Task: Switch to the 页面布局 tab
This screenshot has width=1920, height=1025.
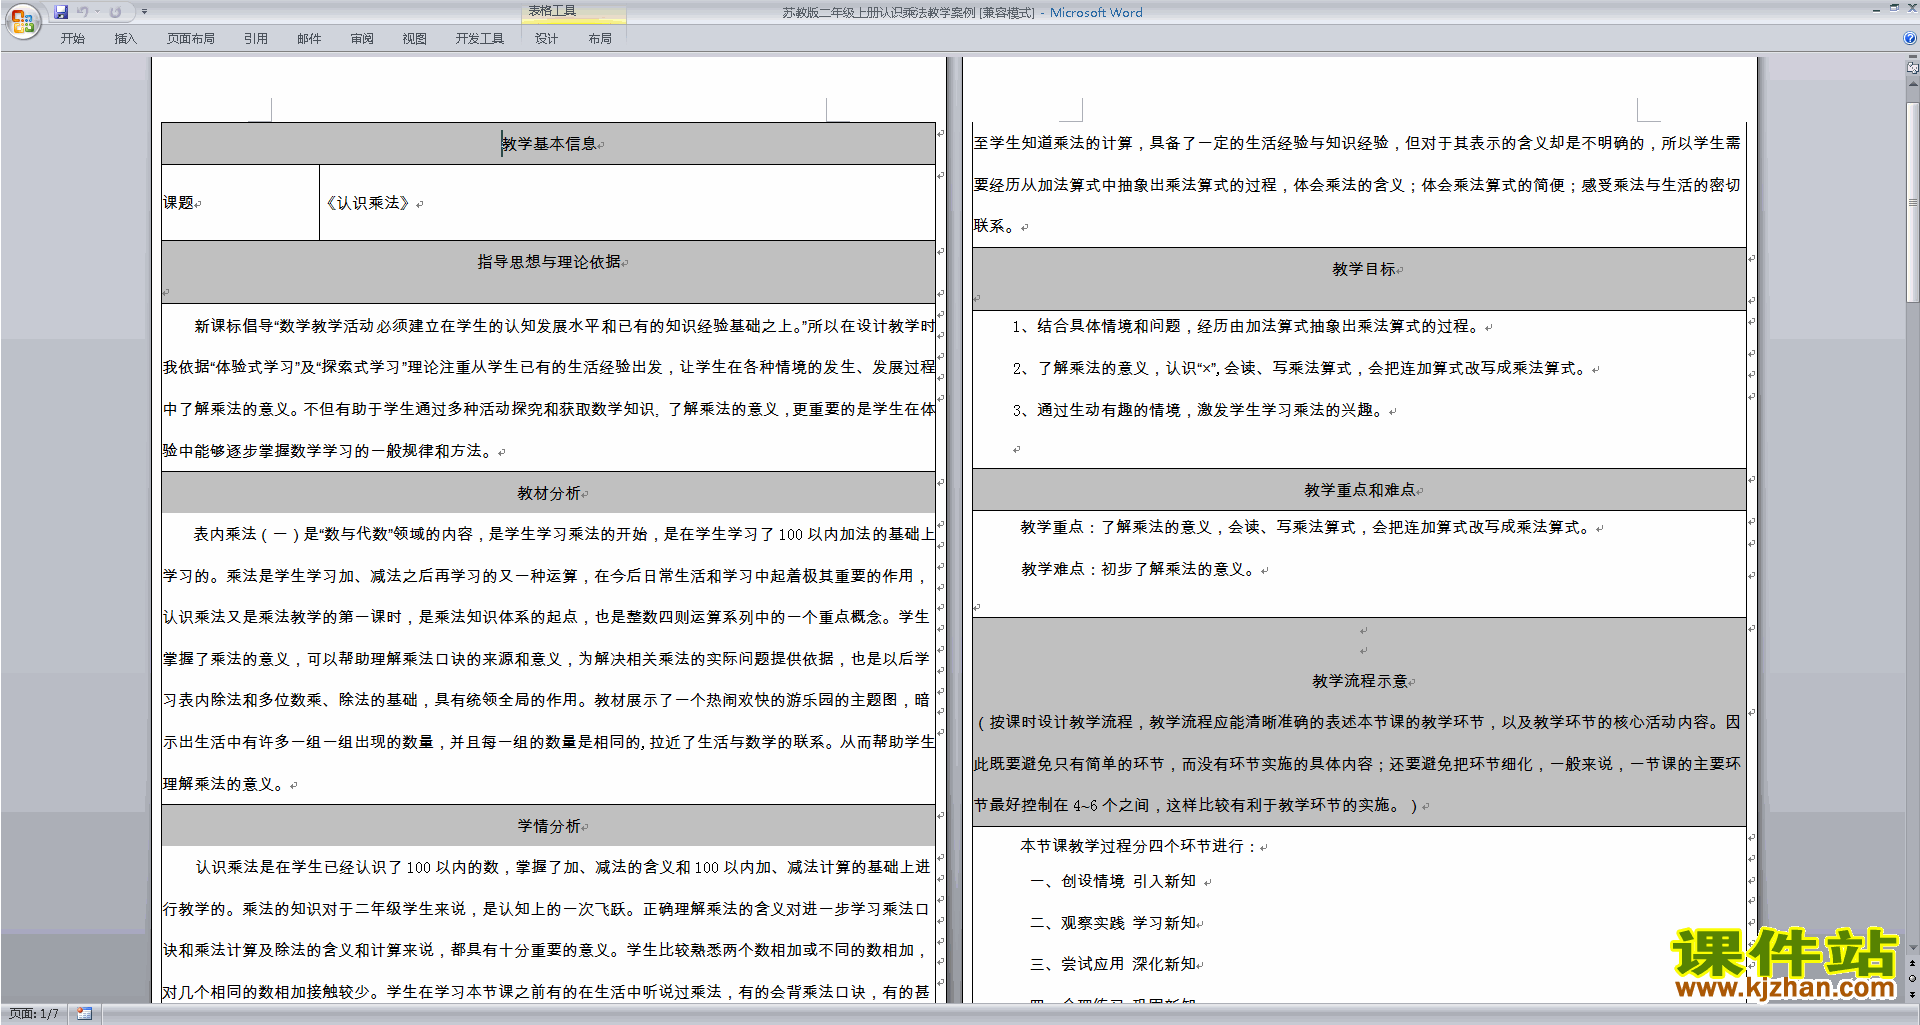Action: pos(191,38)
